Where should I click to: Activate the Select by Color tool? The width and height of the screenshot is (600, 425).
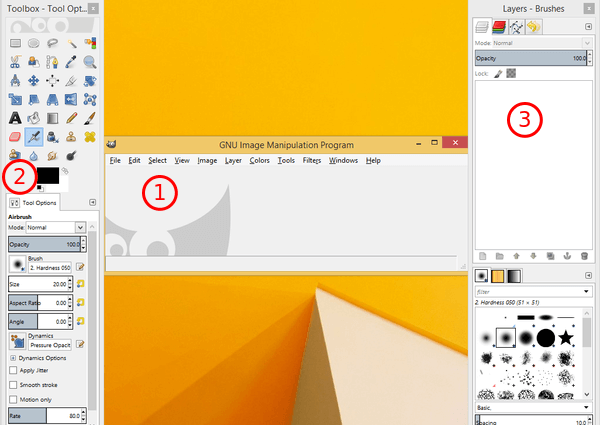(x=90, y=43)
